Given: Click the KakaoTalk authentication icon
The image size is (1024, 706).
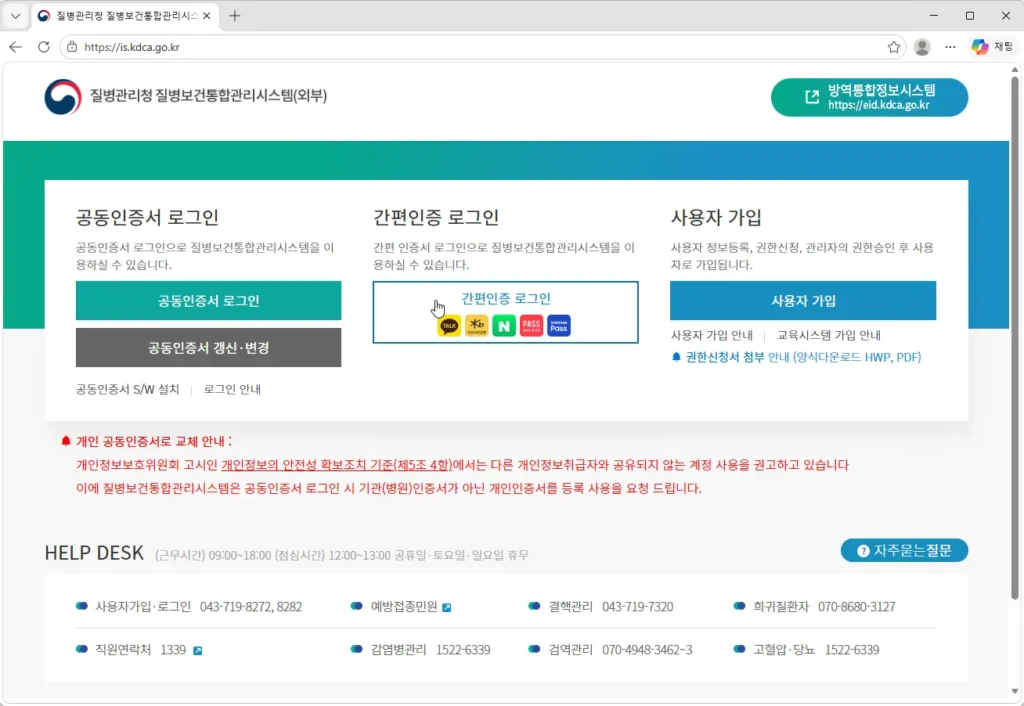Looking at the screenshot, I should coord(449,325).
